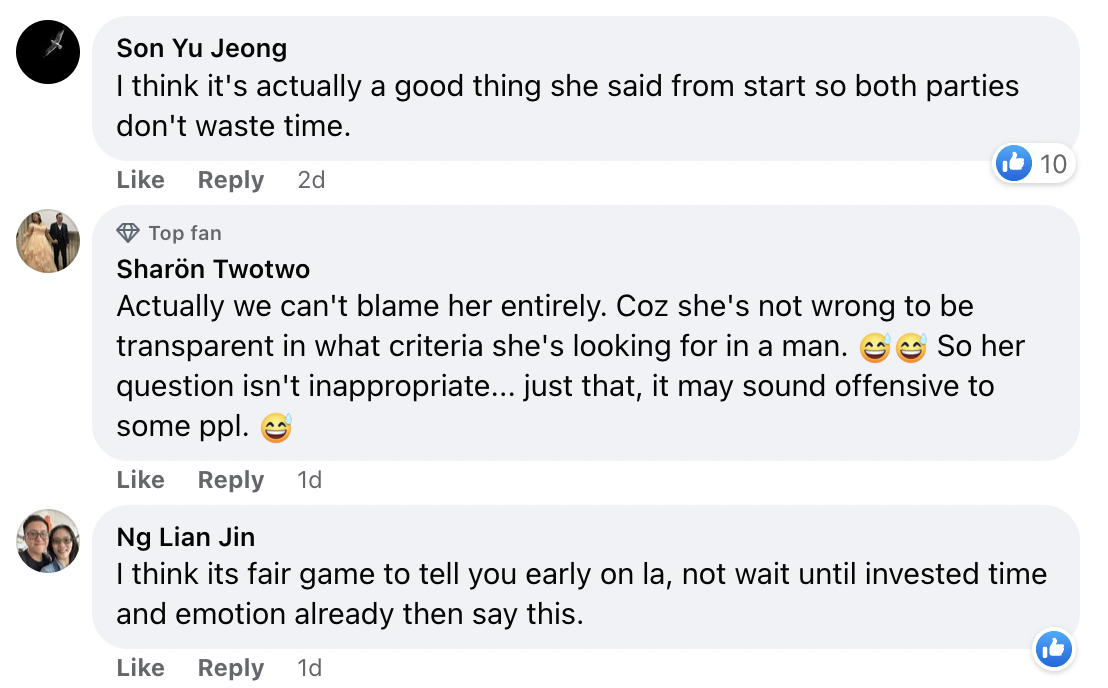Image resolution: width=1108 pixels, height=688 pixels.
Task: Reply to Son Yu Jeong's comment
Action: tap(230, 180)
